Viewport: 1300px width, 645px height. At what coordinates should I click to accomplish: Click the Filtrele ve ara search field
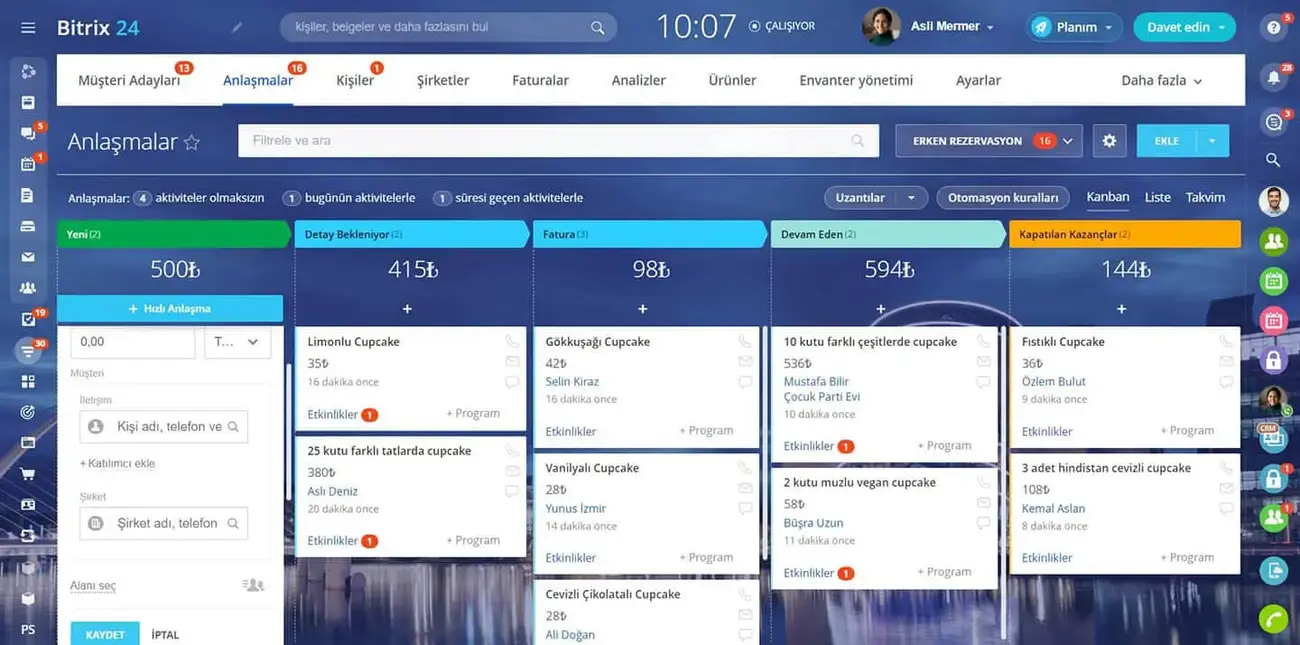[x=558, y=141]
